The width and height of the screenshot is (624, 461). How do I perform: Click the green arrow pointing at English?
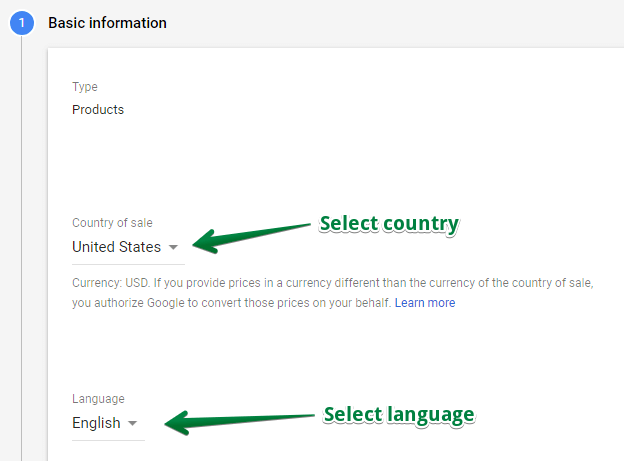239,421
